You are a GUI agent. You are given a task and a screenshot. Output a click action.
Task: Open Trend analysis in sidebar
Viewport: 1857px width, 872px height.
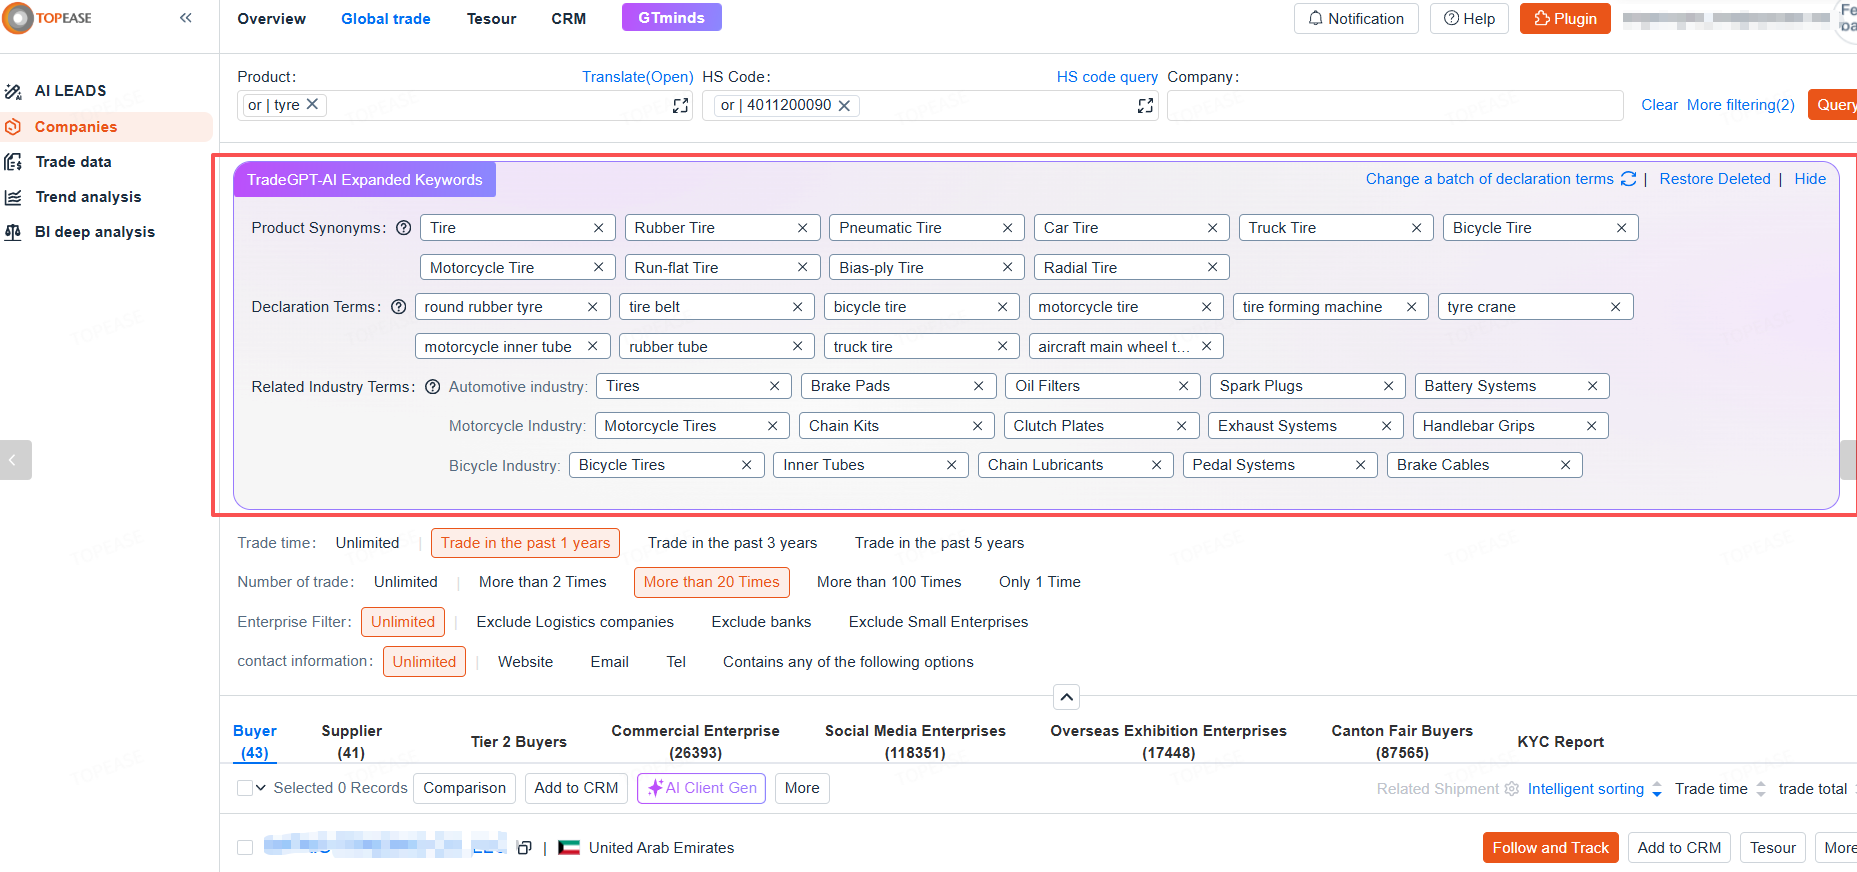click(87, 197)
